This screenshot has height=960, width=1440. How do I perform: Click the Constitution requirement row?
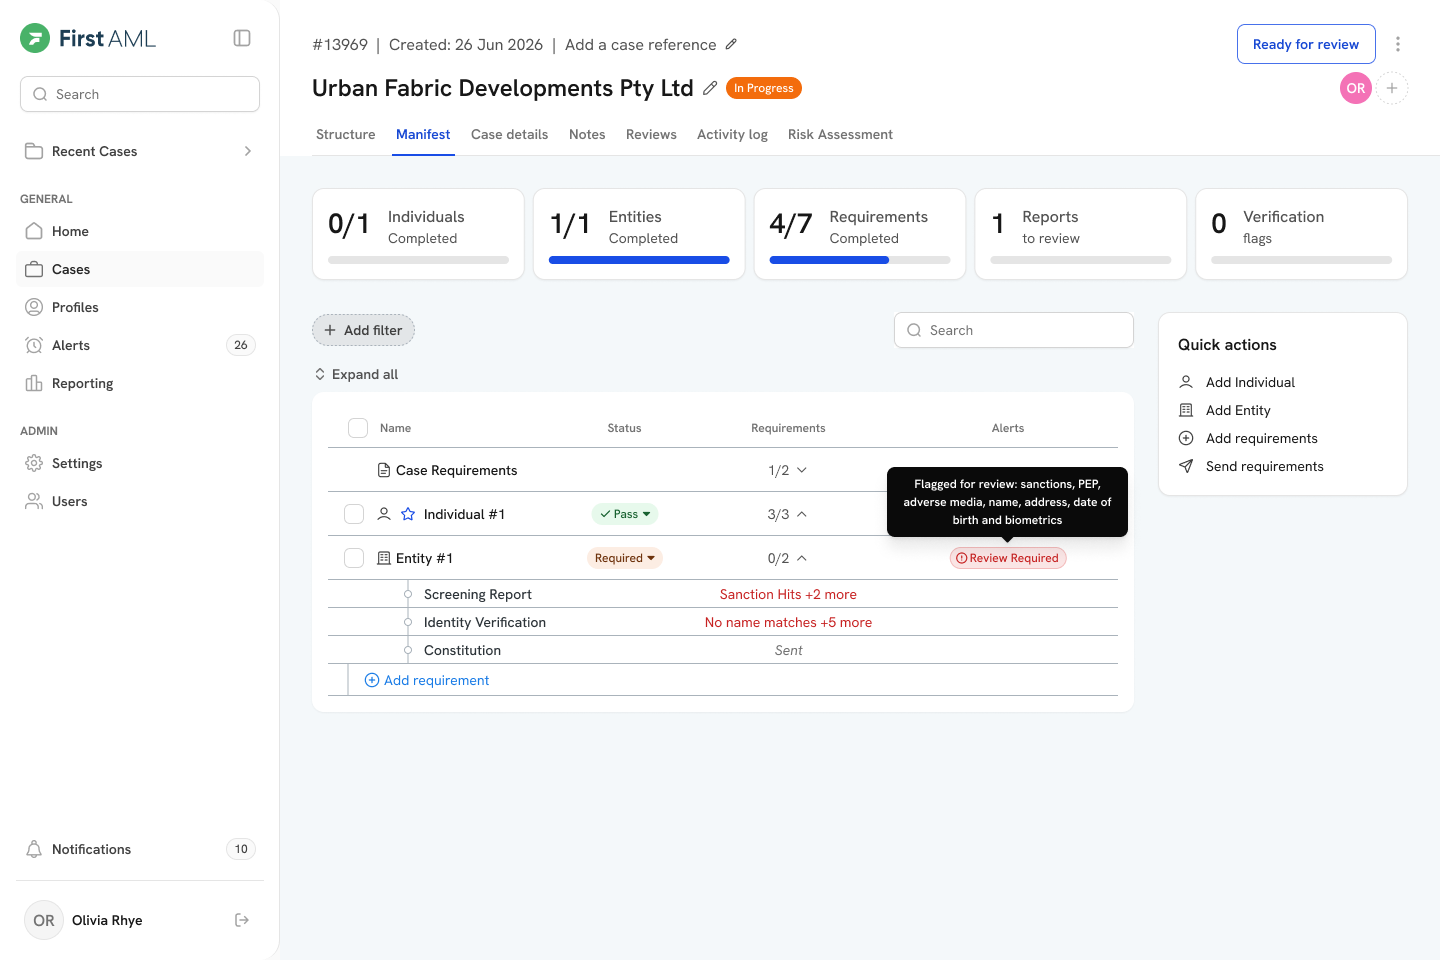point(723,650)
